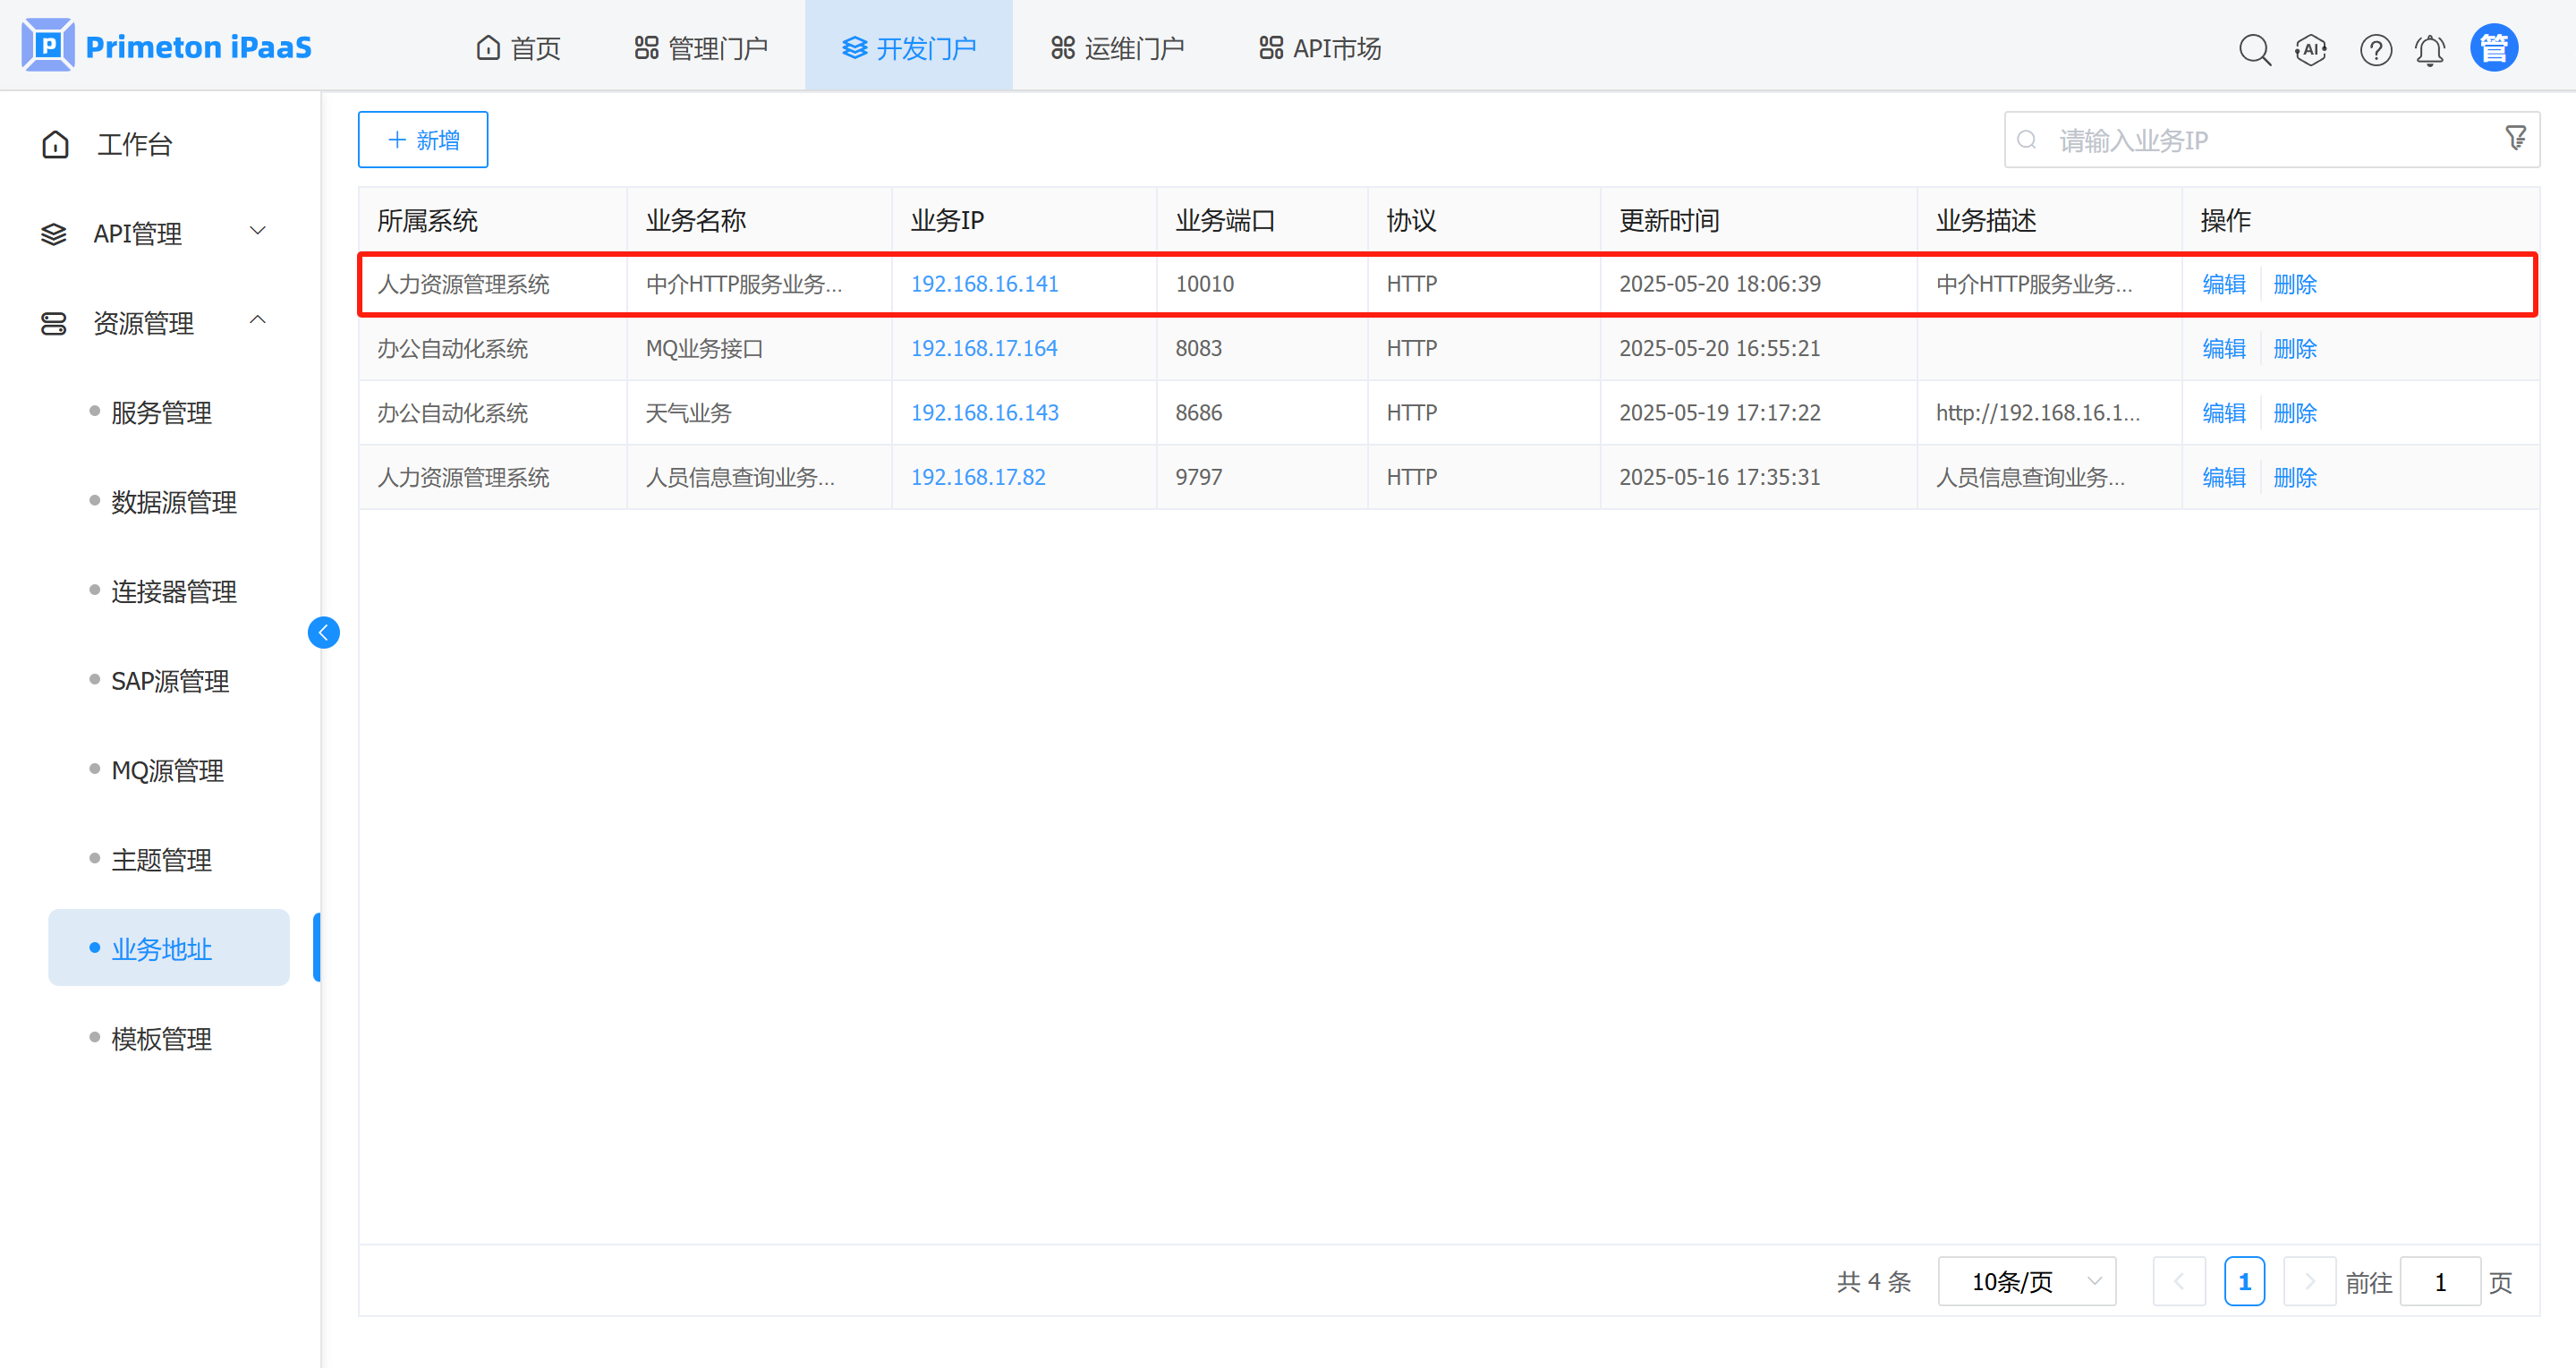
Task: Click the filter funnel icon in search box
Action: pos(2516,138)
